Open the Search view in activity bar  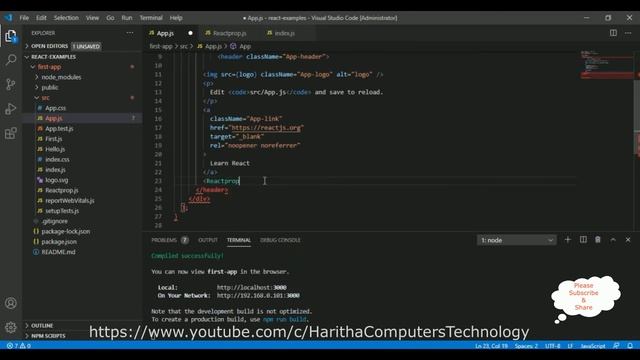point(11,60)
